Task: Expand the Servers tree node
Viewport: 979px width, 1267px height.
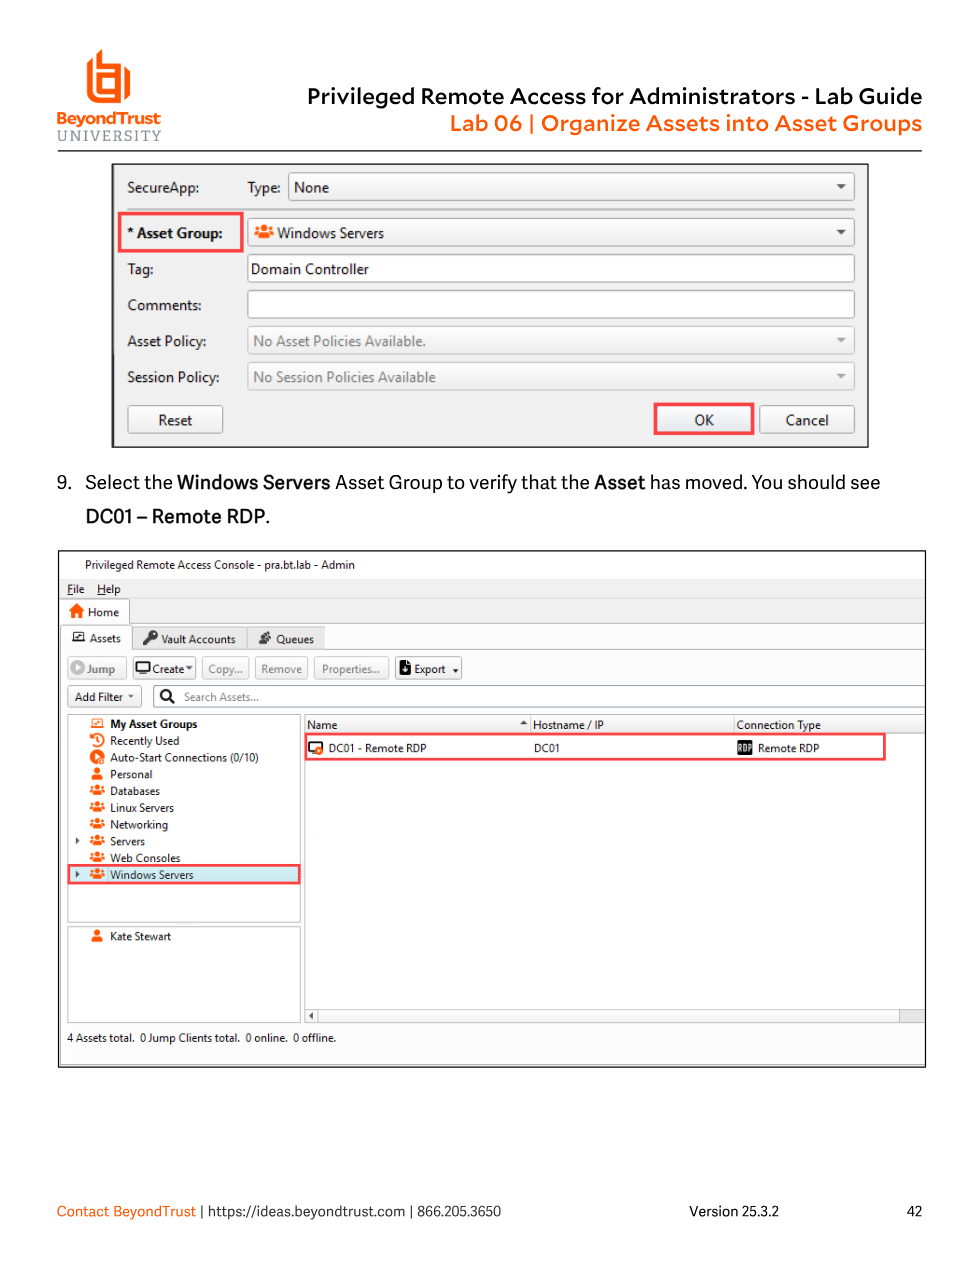Action: pyautogui.click(x=78, y=841)
